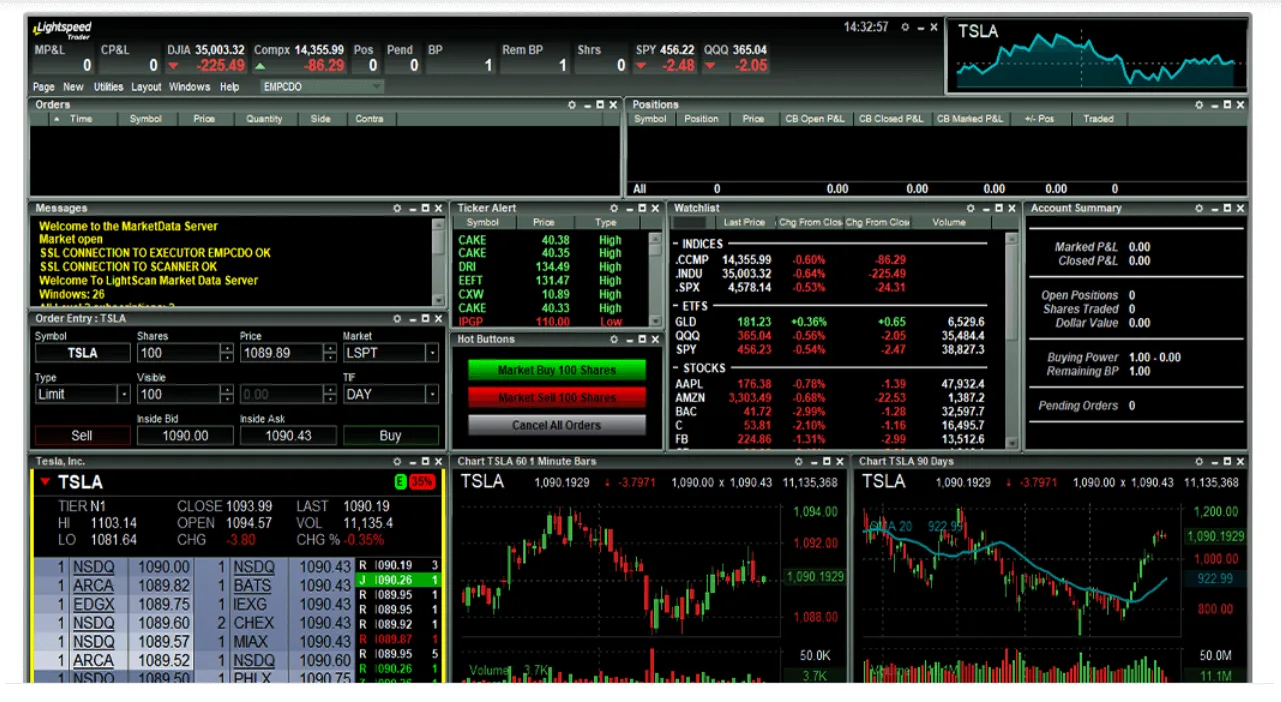Open the Market dropdown showing LSPT
The height and width of the screenshot is (702, 1281).
point(432,353)
